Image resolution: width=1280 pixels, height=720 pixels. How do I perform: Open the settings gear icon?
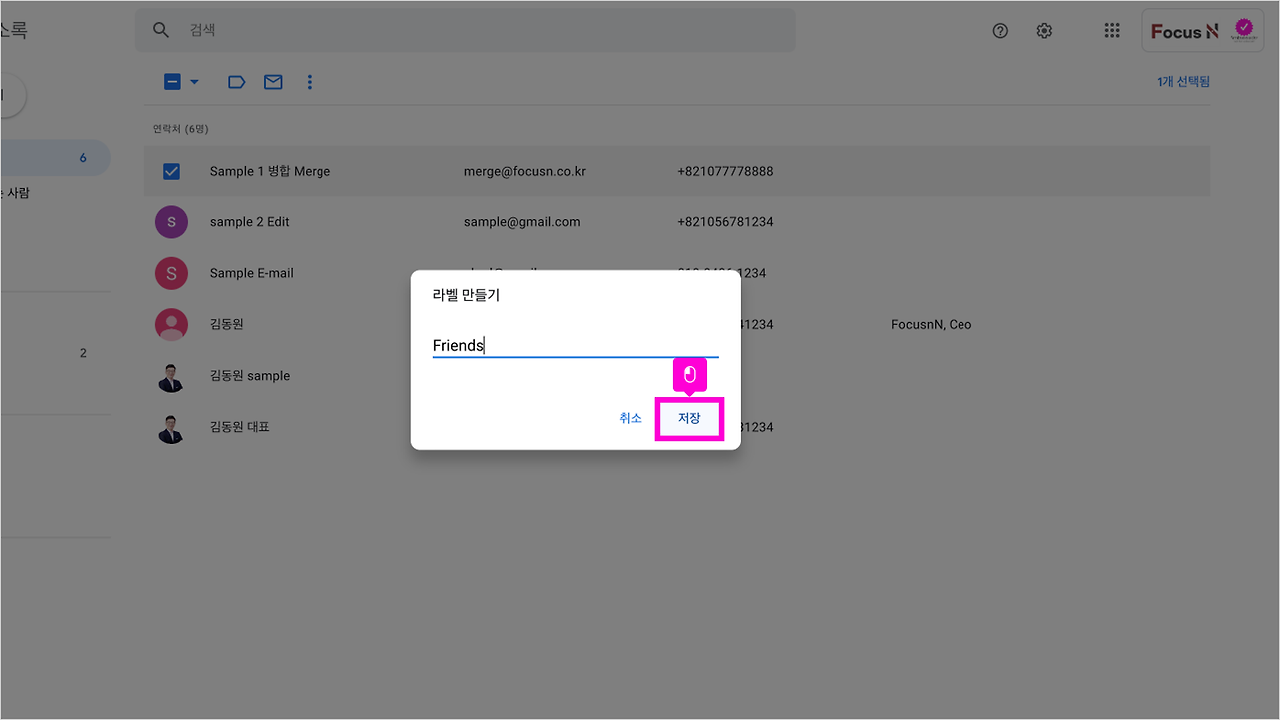pyautogui.click(x=1044, y=30)
